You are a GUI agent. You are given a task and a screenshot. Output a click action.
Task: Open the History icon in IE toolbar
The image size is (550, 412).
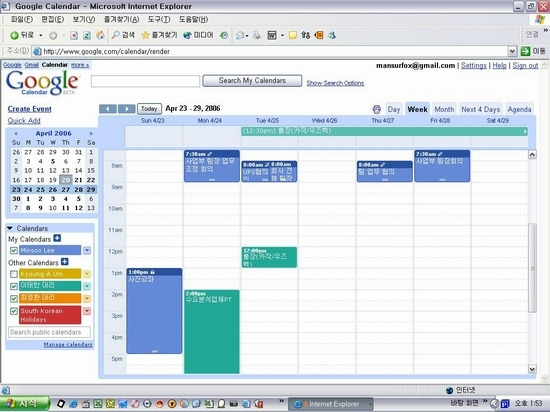point(224,35)
